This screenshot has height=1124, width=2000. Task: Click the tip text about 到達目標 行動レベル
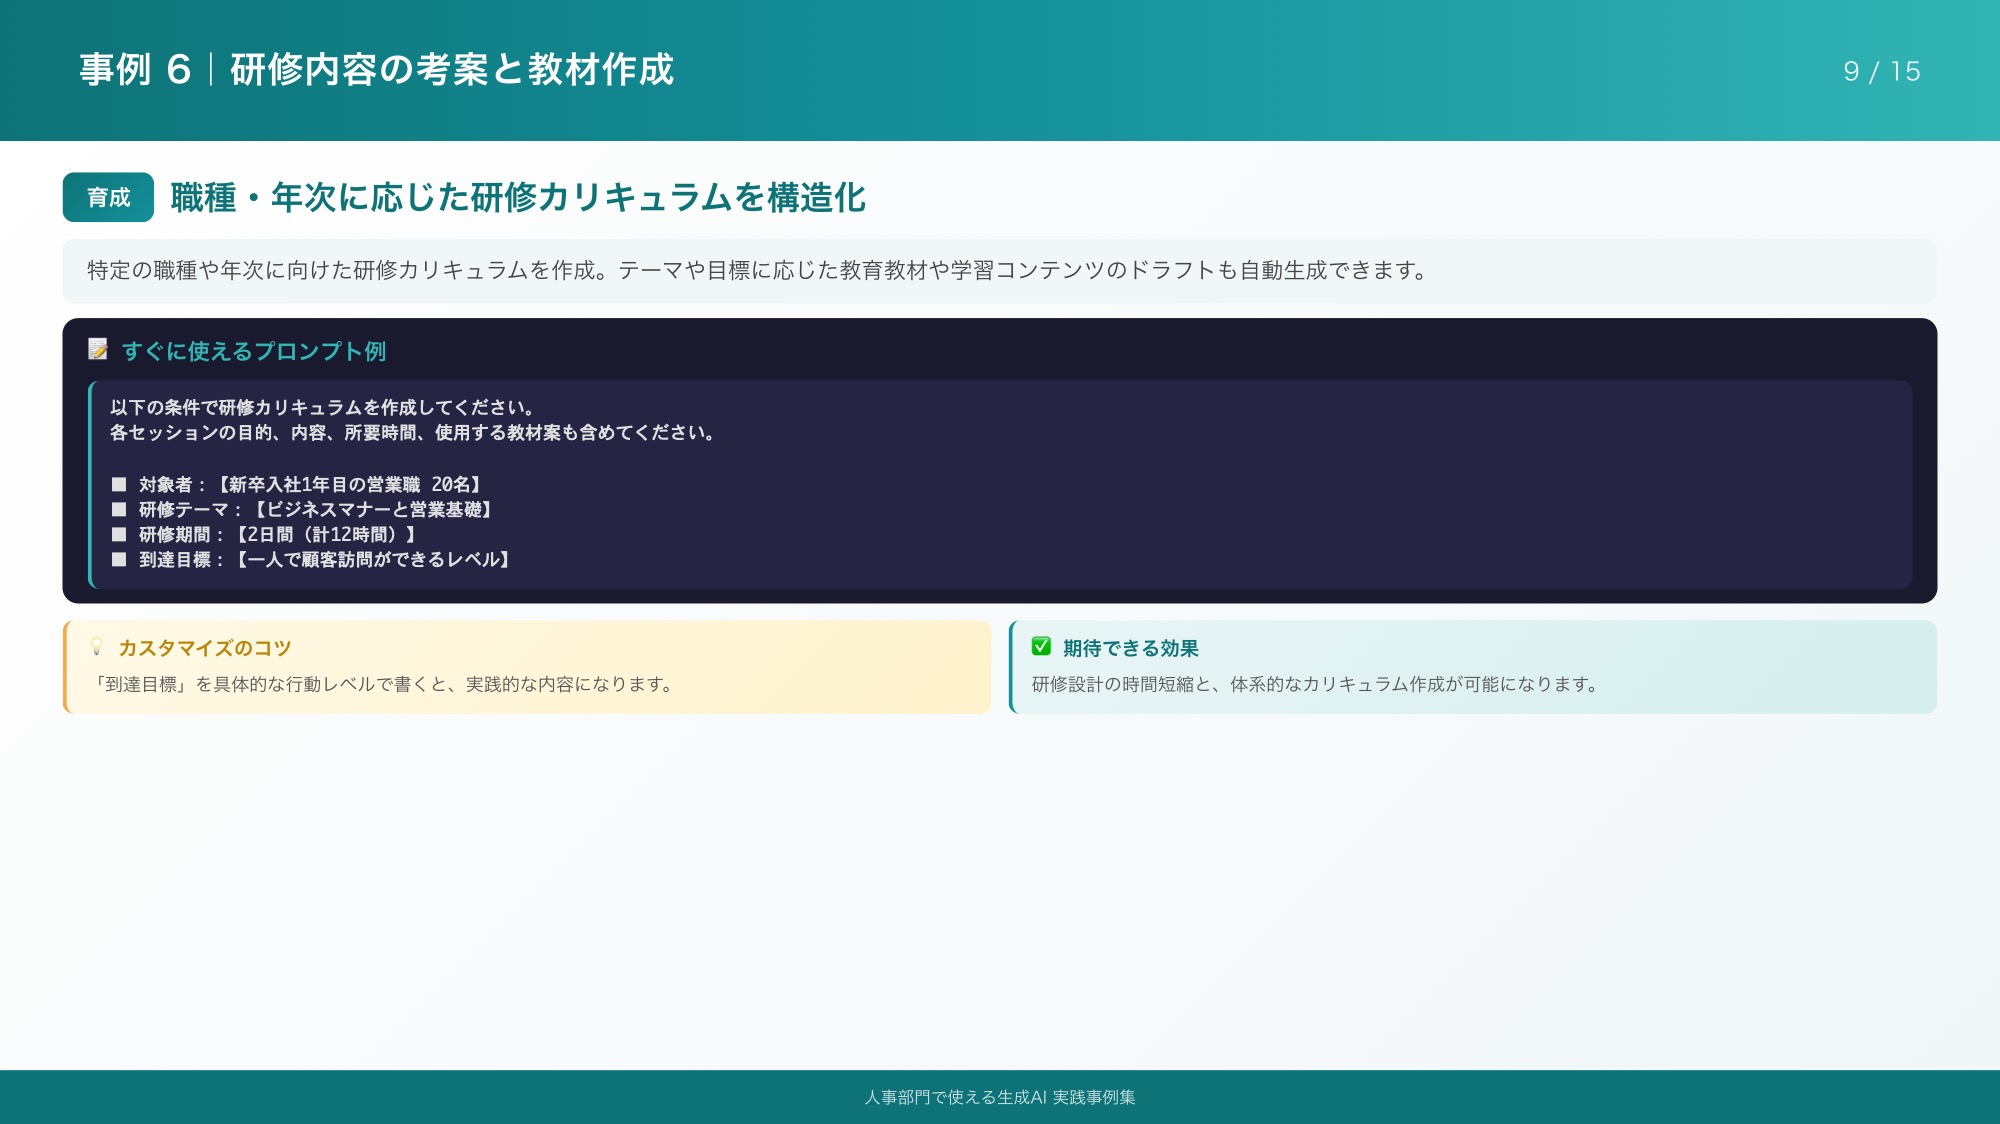point(382,684)
